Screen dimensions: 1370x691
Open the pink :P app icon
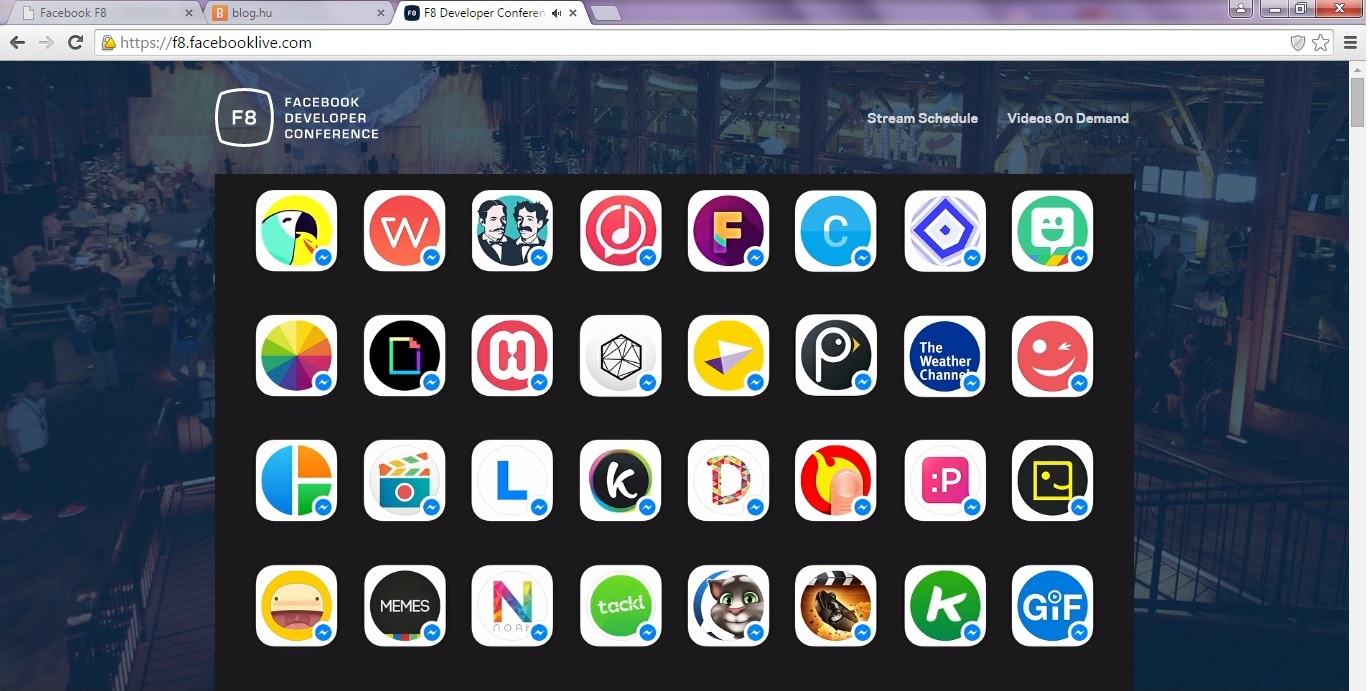[945, 481]
